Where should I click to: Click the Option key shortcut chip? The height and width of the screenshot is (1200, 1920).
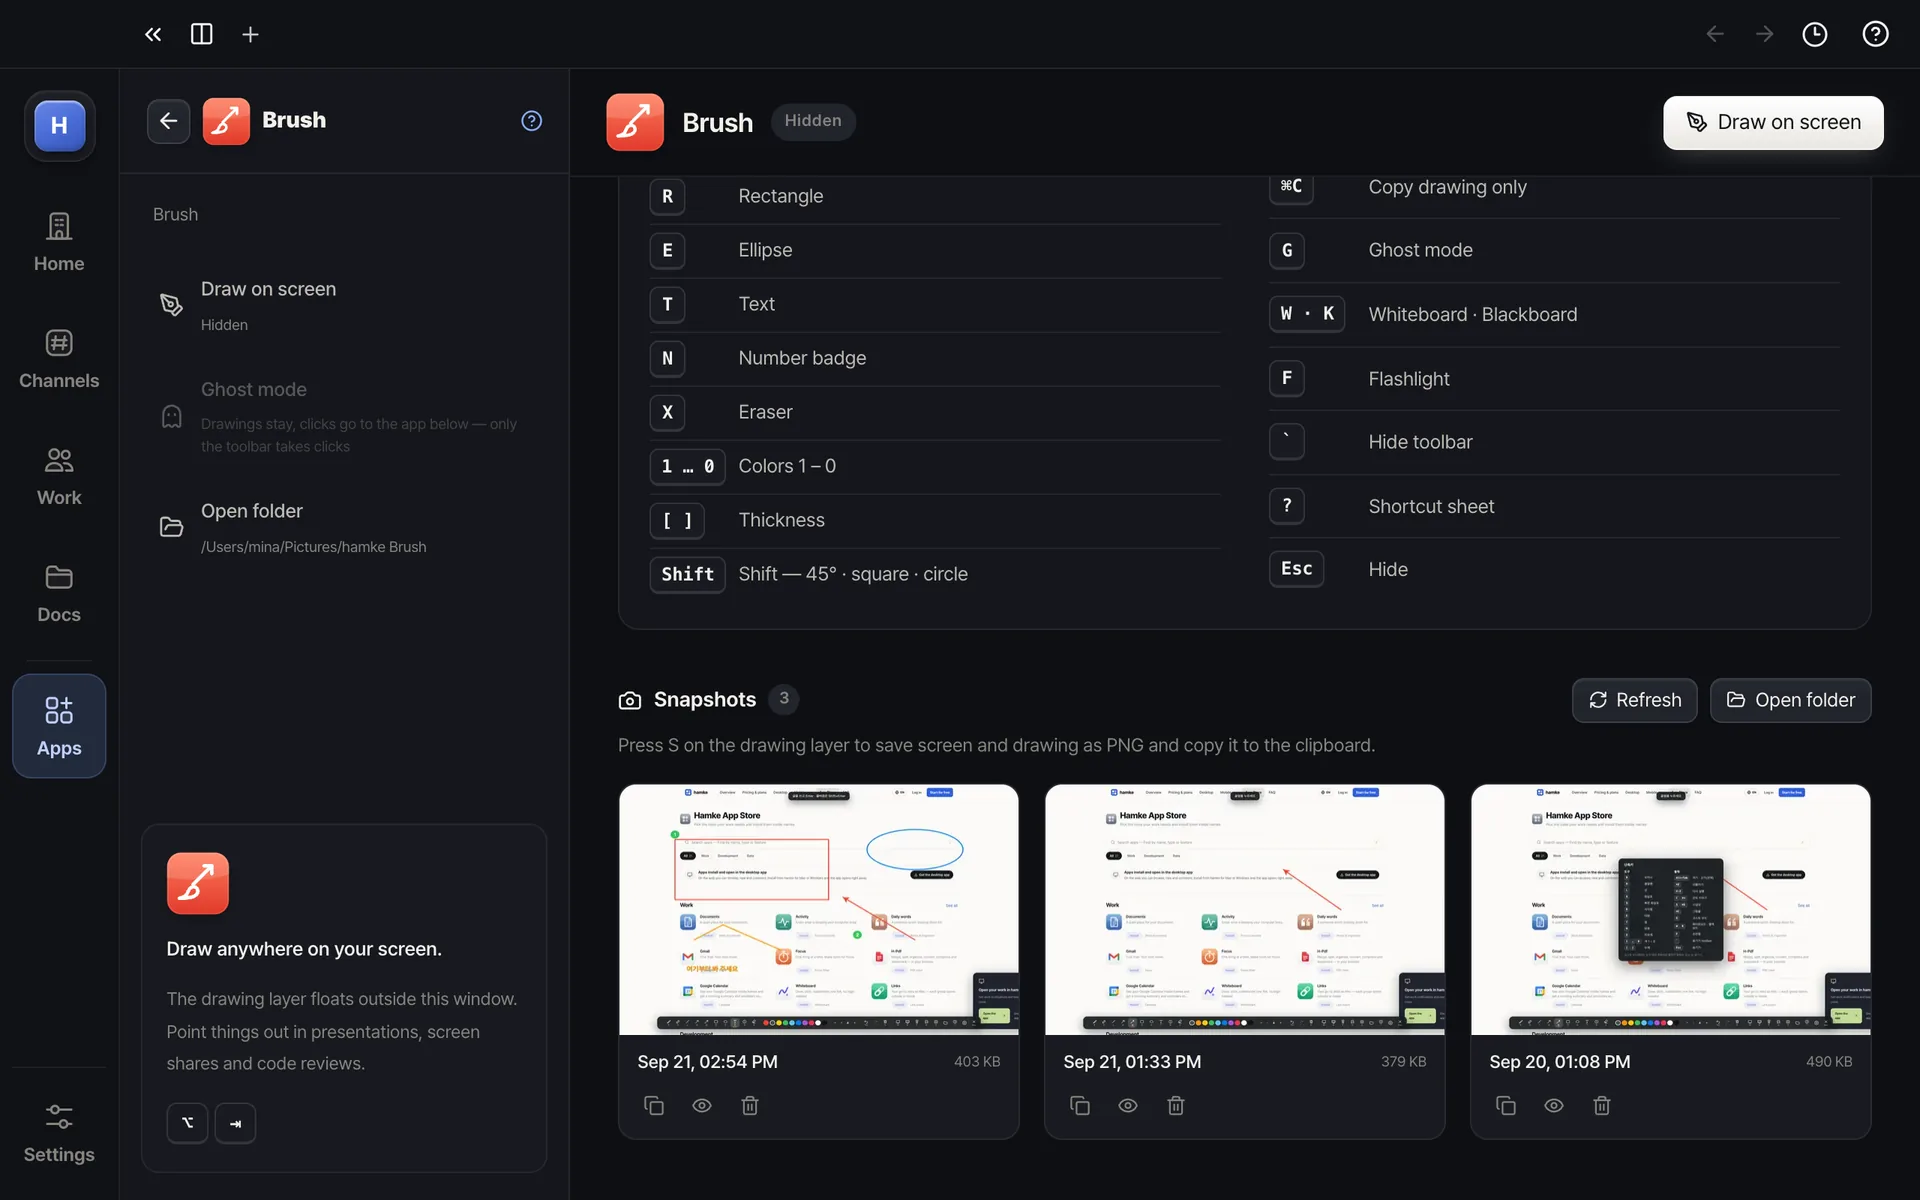[187, 1123]
